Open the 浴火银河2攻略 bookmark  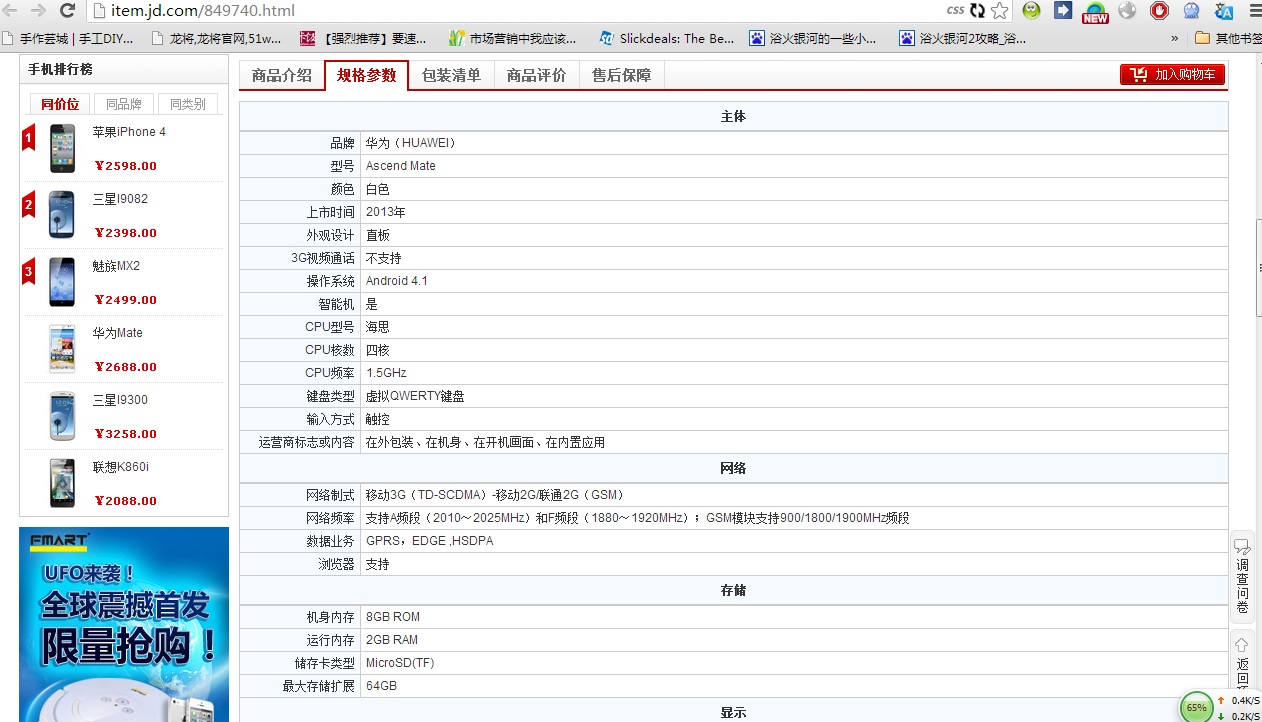[x=963, y=39]
